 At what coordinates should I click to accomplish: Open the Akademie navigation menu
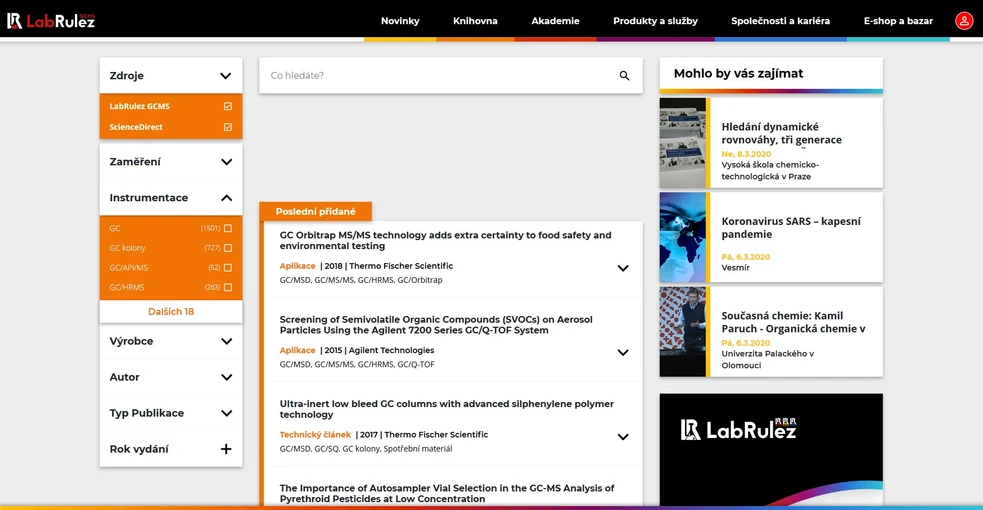[555, 21]
